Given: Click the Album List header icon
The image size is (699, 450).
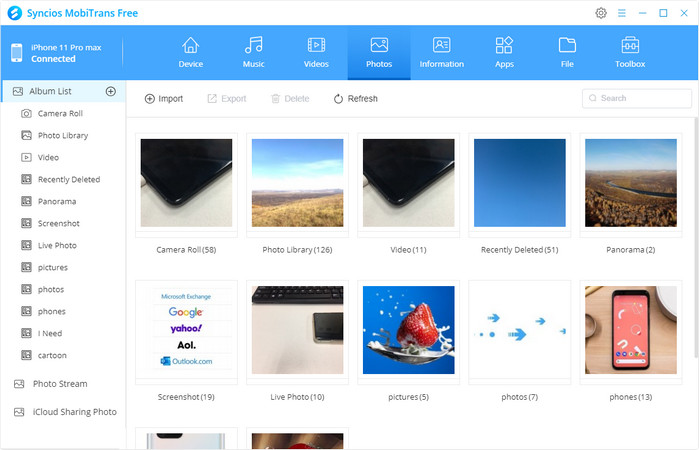Looking at the screenshot, I should pos(18,91).
